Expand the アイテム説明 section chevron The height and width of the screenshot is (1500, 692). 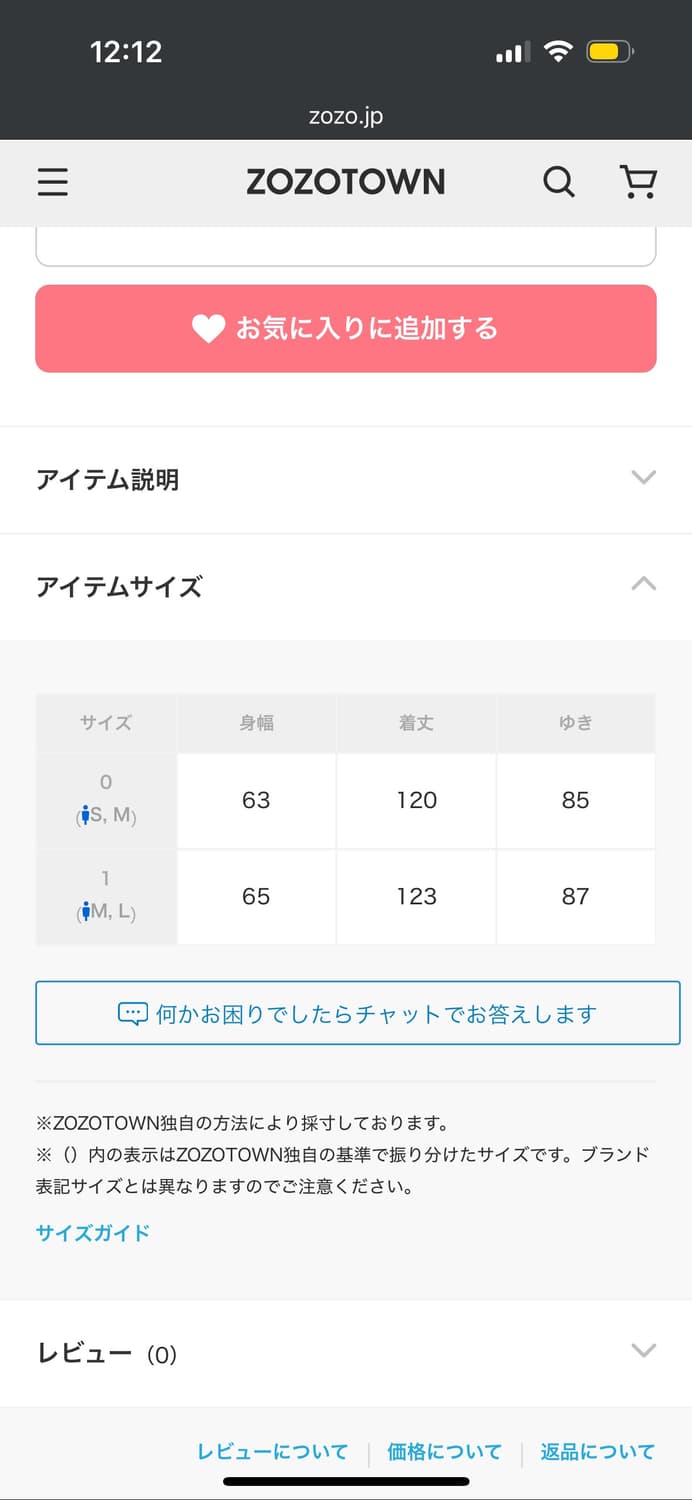[644, 478]
